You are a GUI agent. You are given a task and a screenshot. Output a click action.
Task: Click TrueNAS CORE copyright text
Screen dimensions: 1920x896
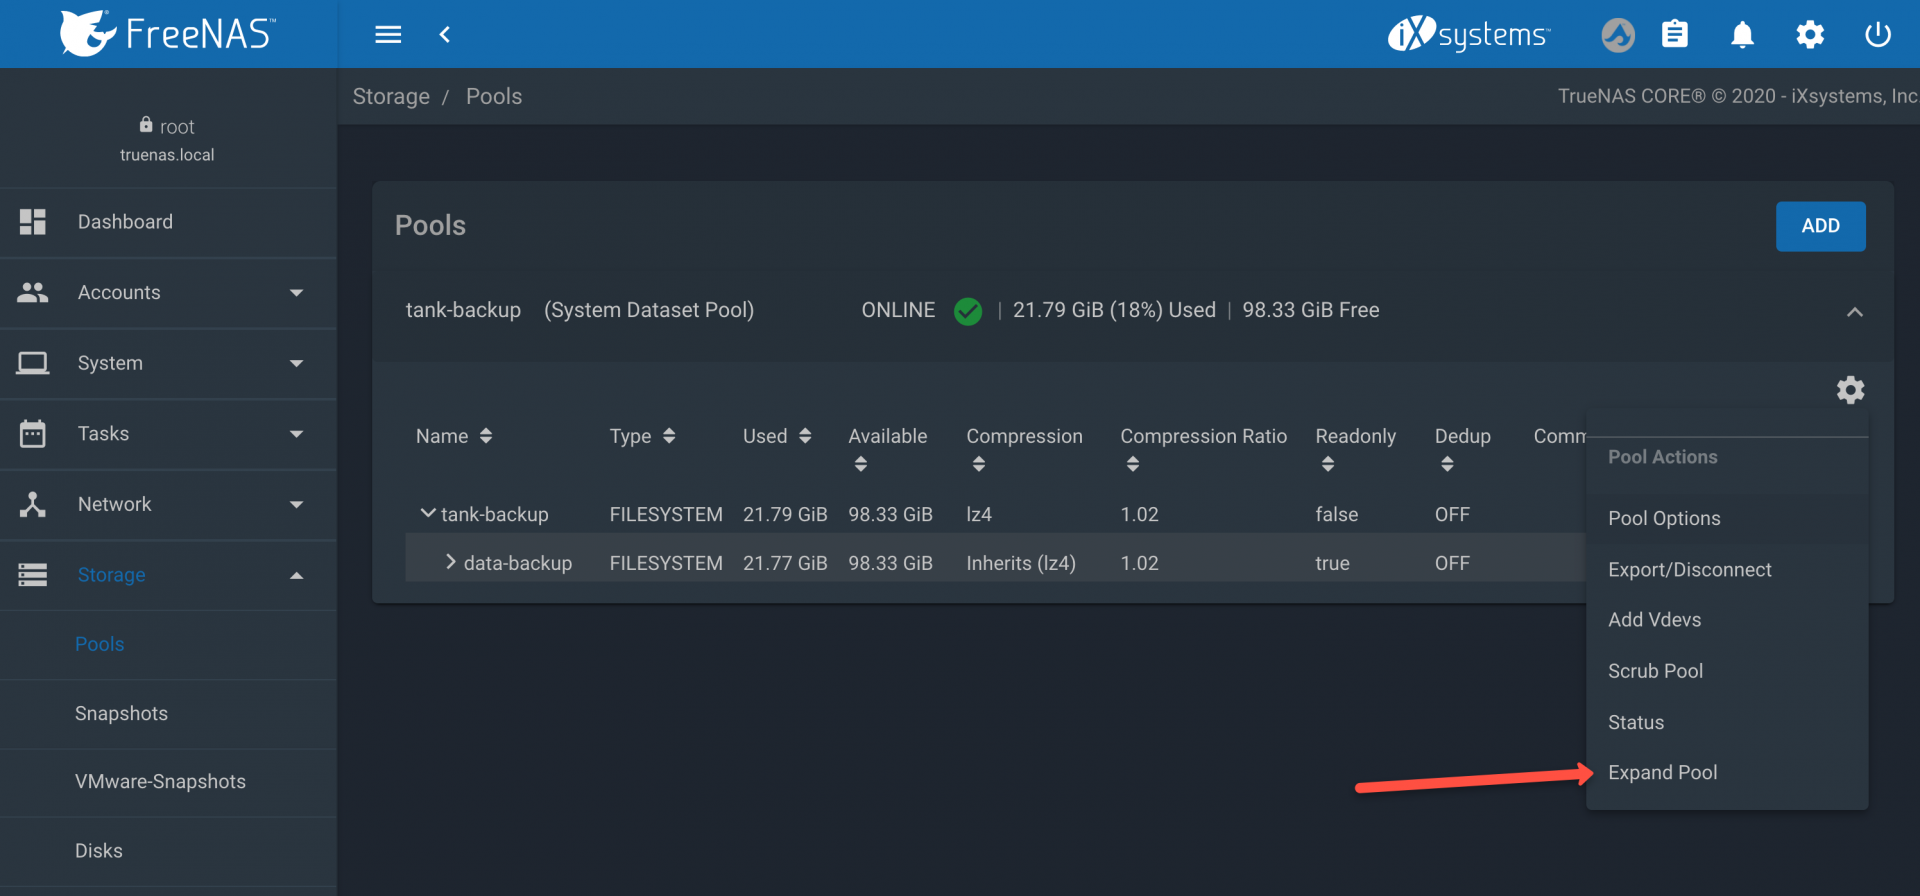click(1738, 96)
